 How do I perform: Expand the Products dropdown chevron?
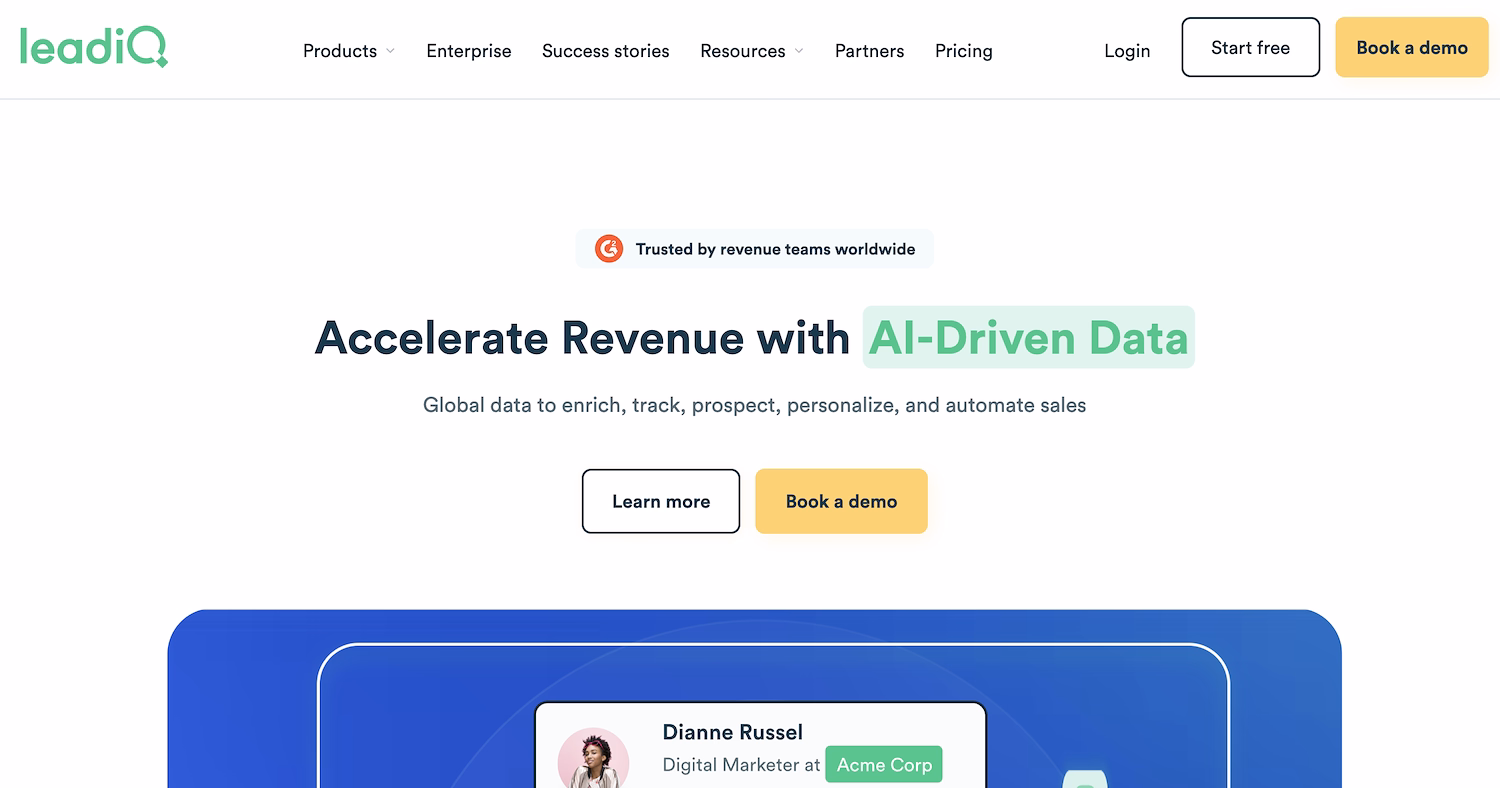click(x=391, y=51)
